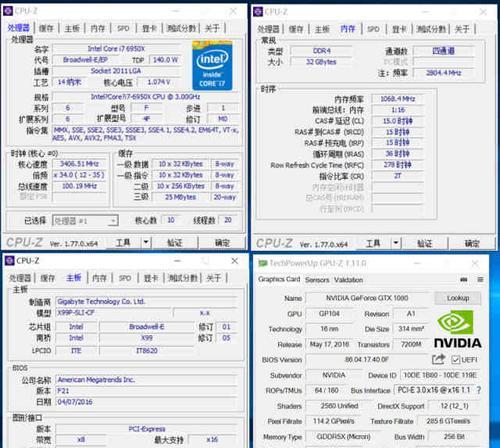Click the BIOS share/export arrow icon
The width and height of the screenshot is (500, 448).
click(x=438, y=359)
